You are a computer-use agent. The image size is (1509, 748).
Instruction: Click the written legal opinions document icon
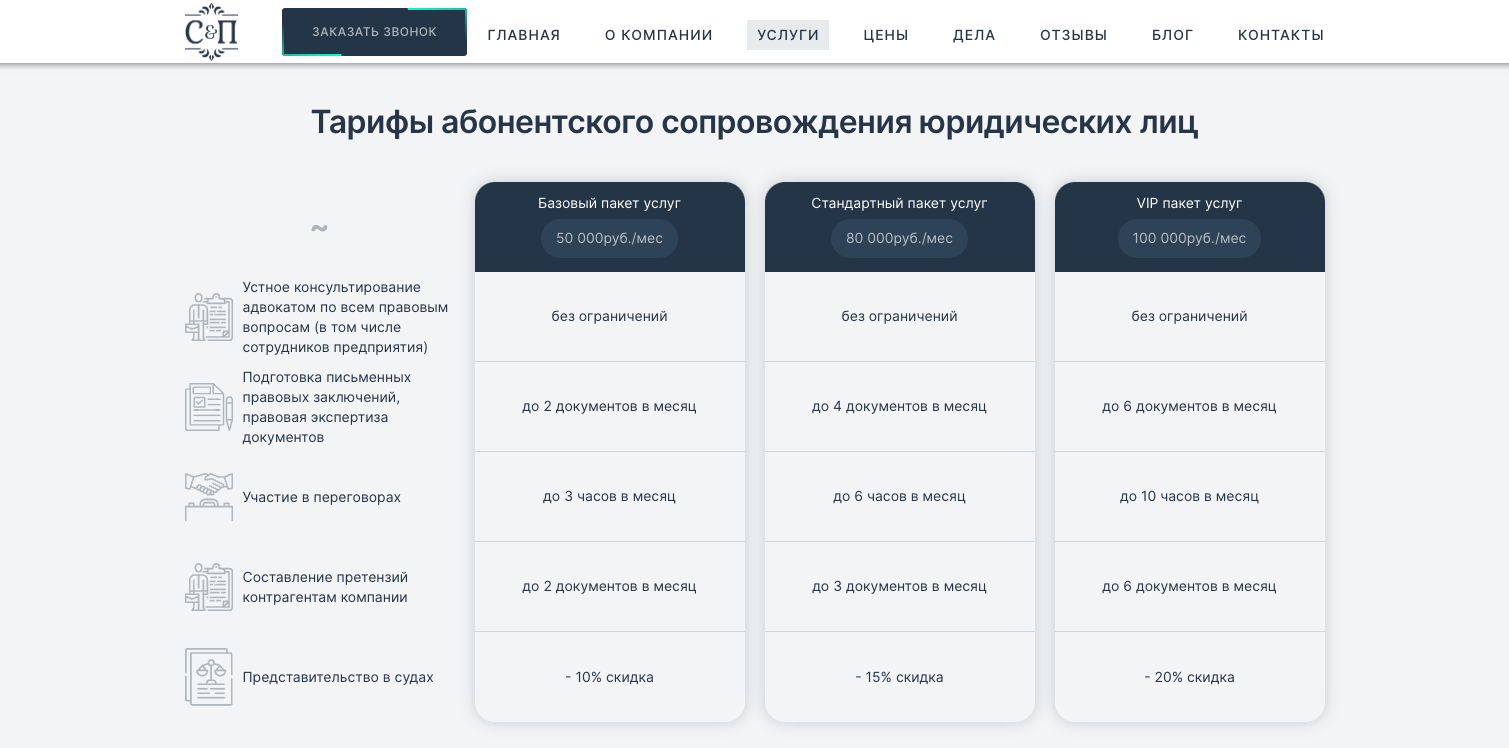pyautogui.click(x=209, y=407)
